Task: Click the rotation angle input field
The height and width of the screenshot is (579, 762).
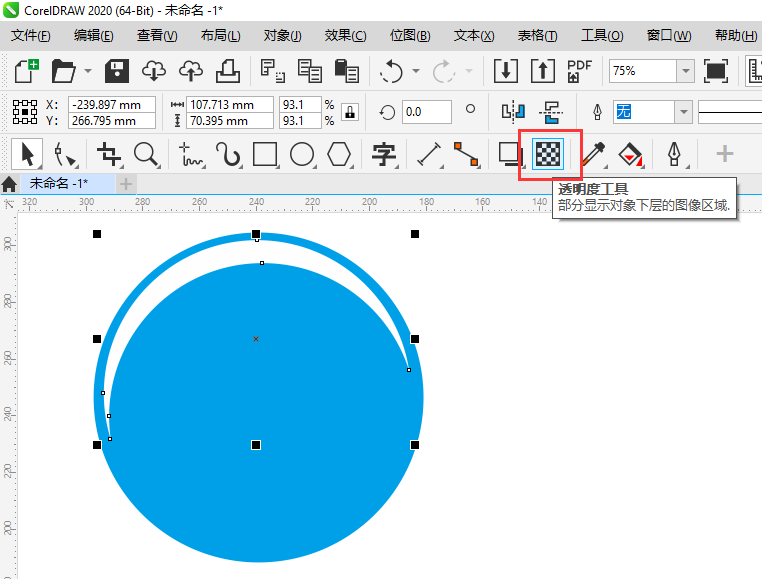Action: [427, 112]
